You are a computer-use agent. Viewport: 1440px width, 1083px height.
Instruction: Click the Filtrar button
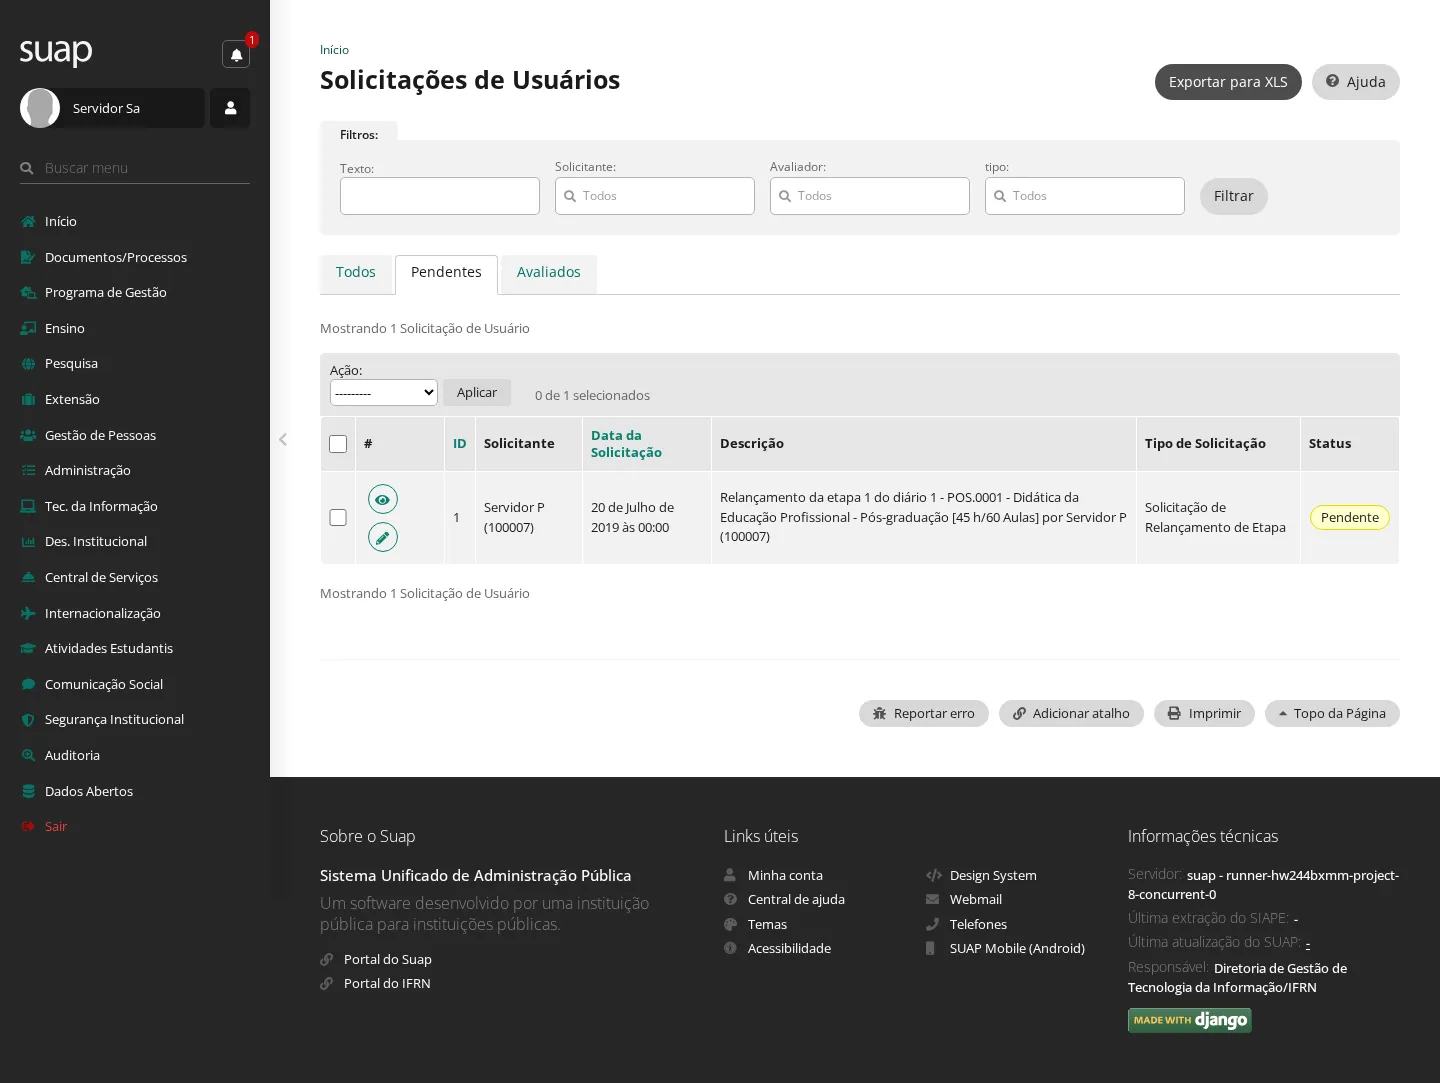pos(1234,196)
